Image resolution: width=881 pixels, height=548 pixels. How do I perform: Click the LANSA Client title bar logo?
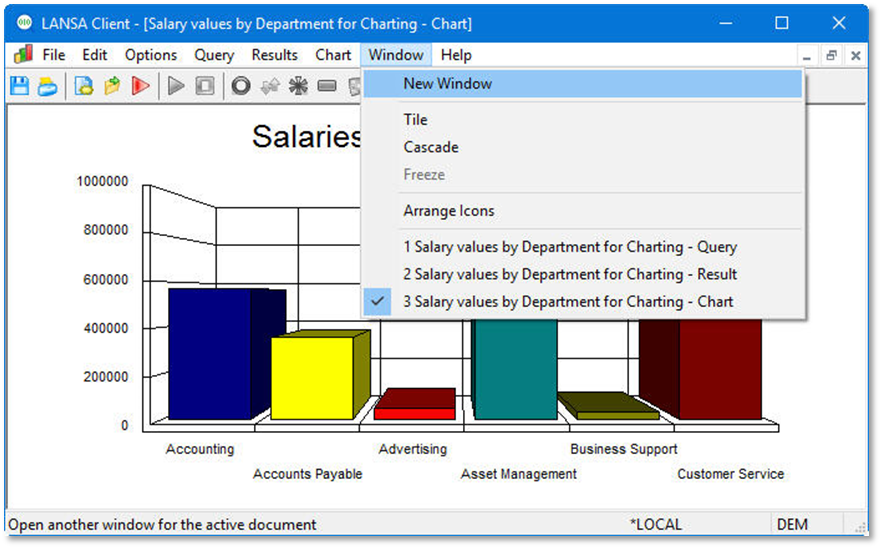pos(24,23)
